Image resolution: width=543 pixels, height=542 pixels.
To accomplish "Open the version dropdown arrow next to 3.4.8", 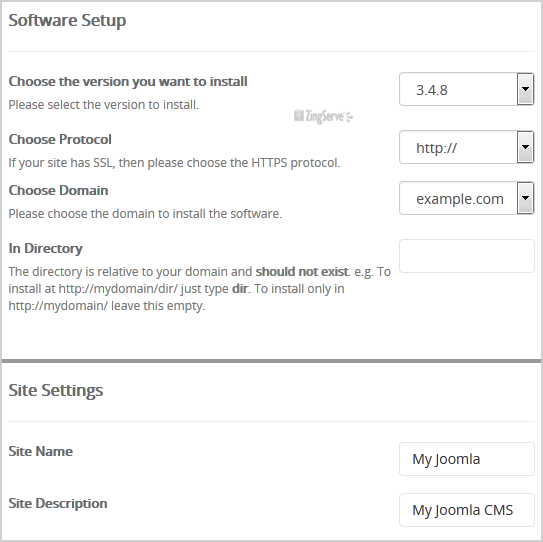I will [525, 89].
